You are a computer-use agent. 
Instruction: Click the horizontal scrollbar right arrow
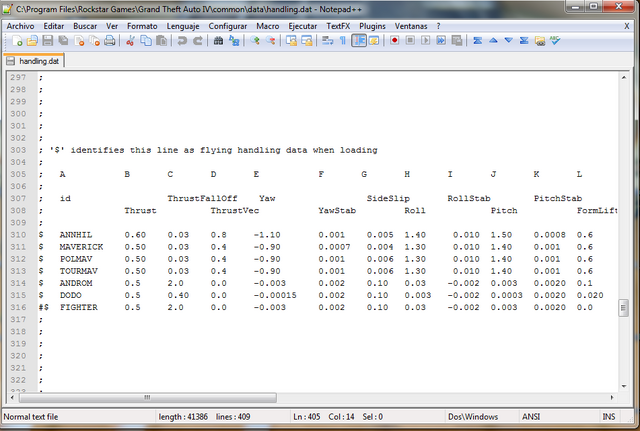coord(612,397)
